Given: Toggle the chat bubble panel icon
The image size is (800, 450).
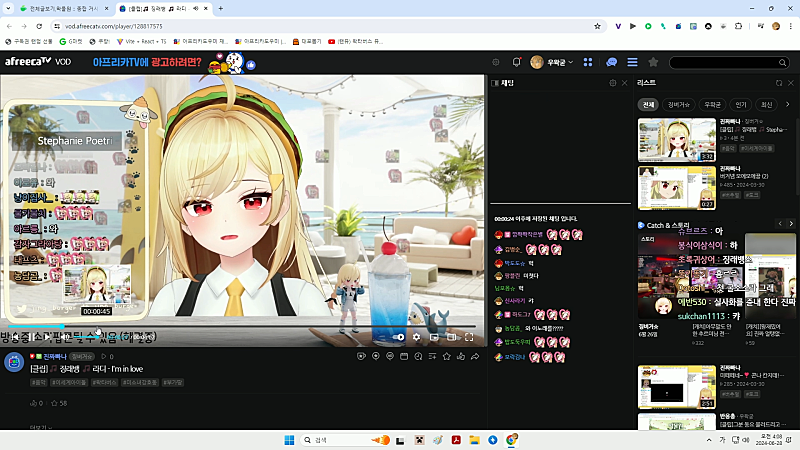Looking at the screenshot, I should (x=611, y=62).
